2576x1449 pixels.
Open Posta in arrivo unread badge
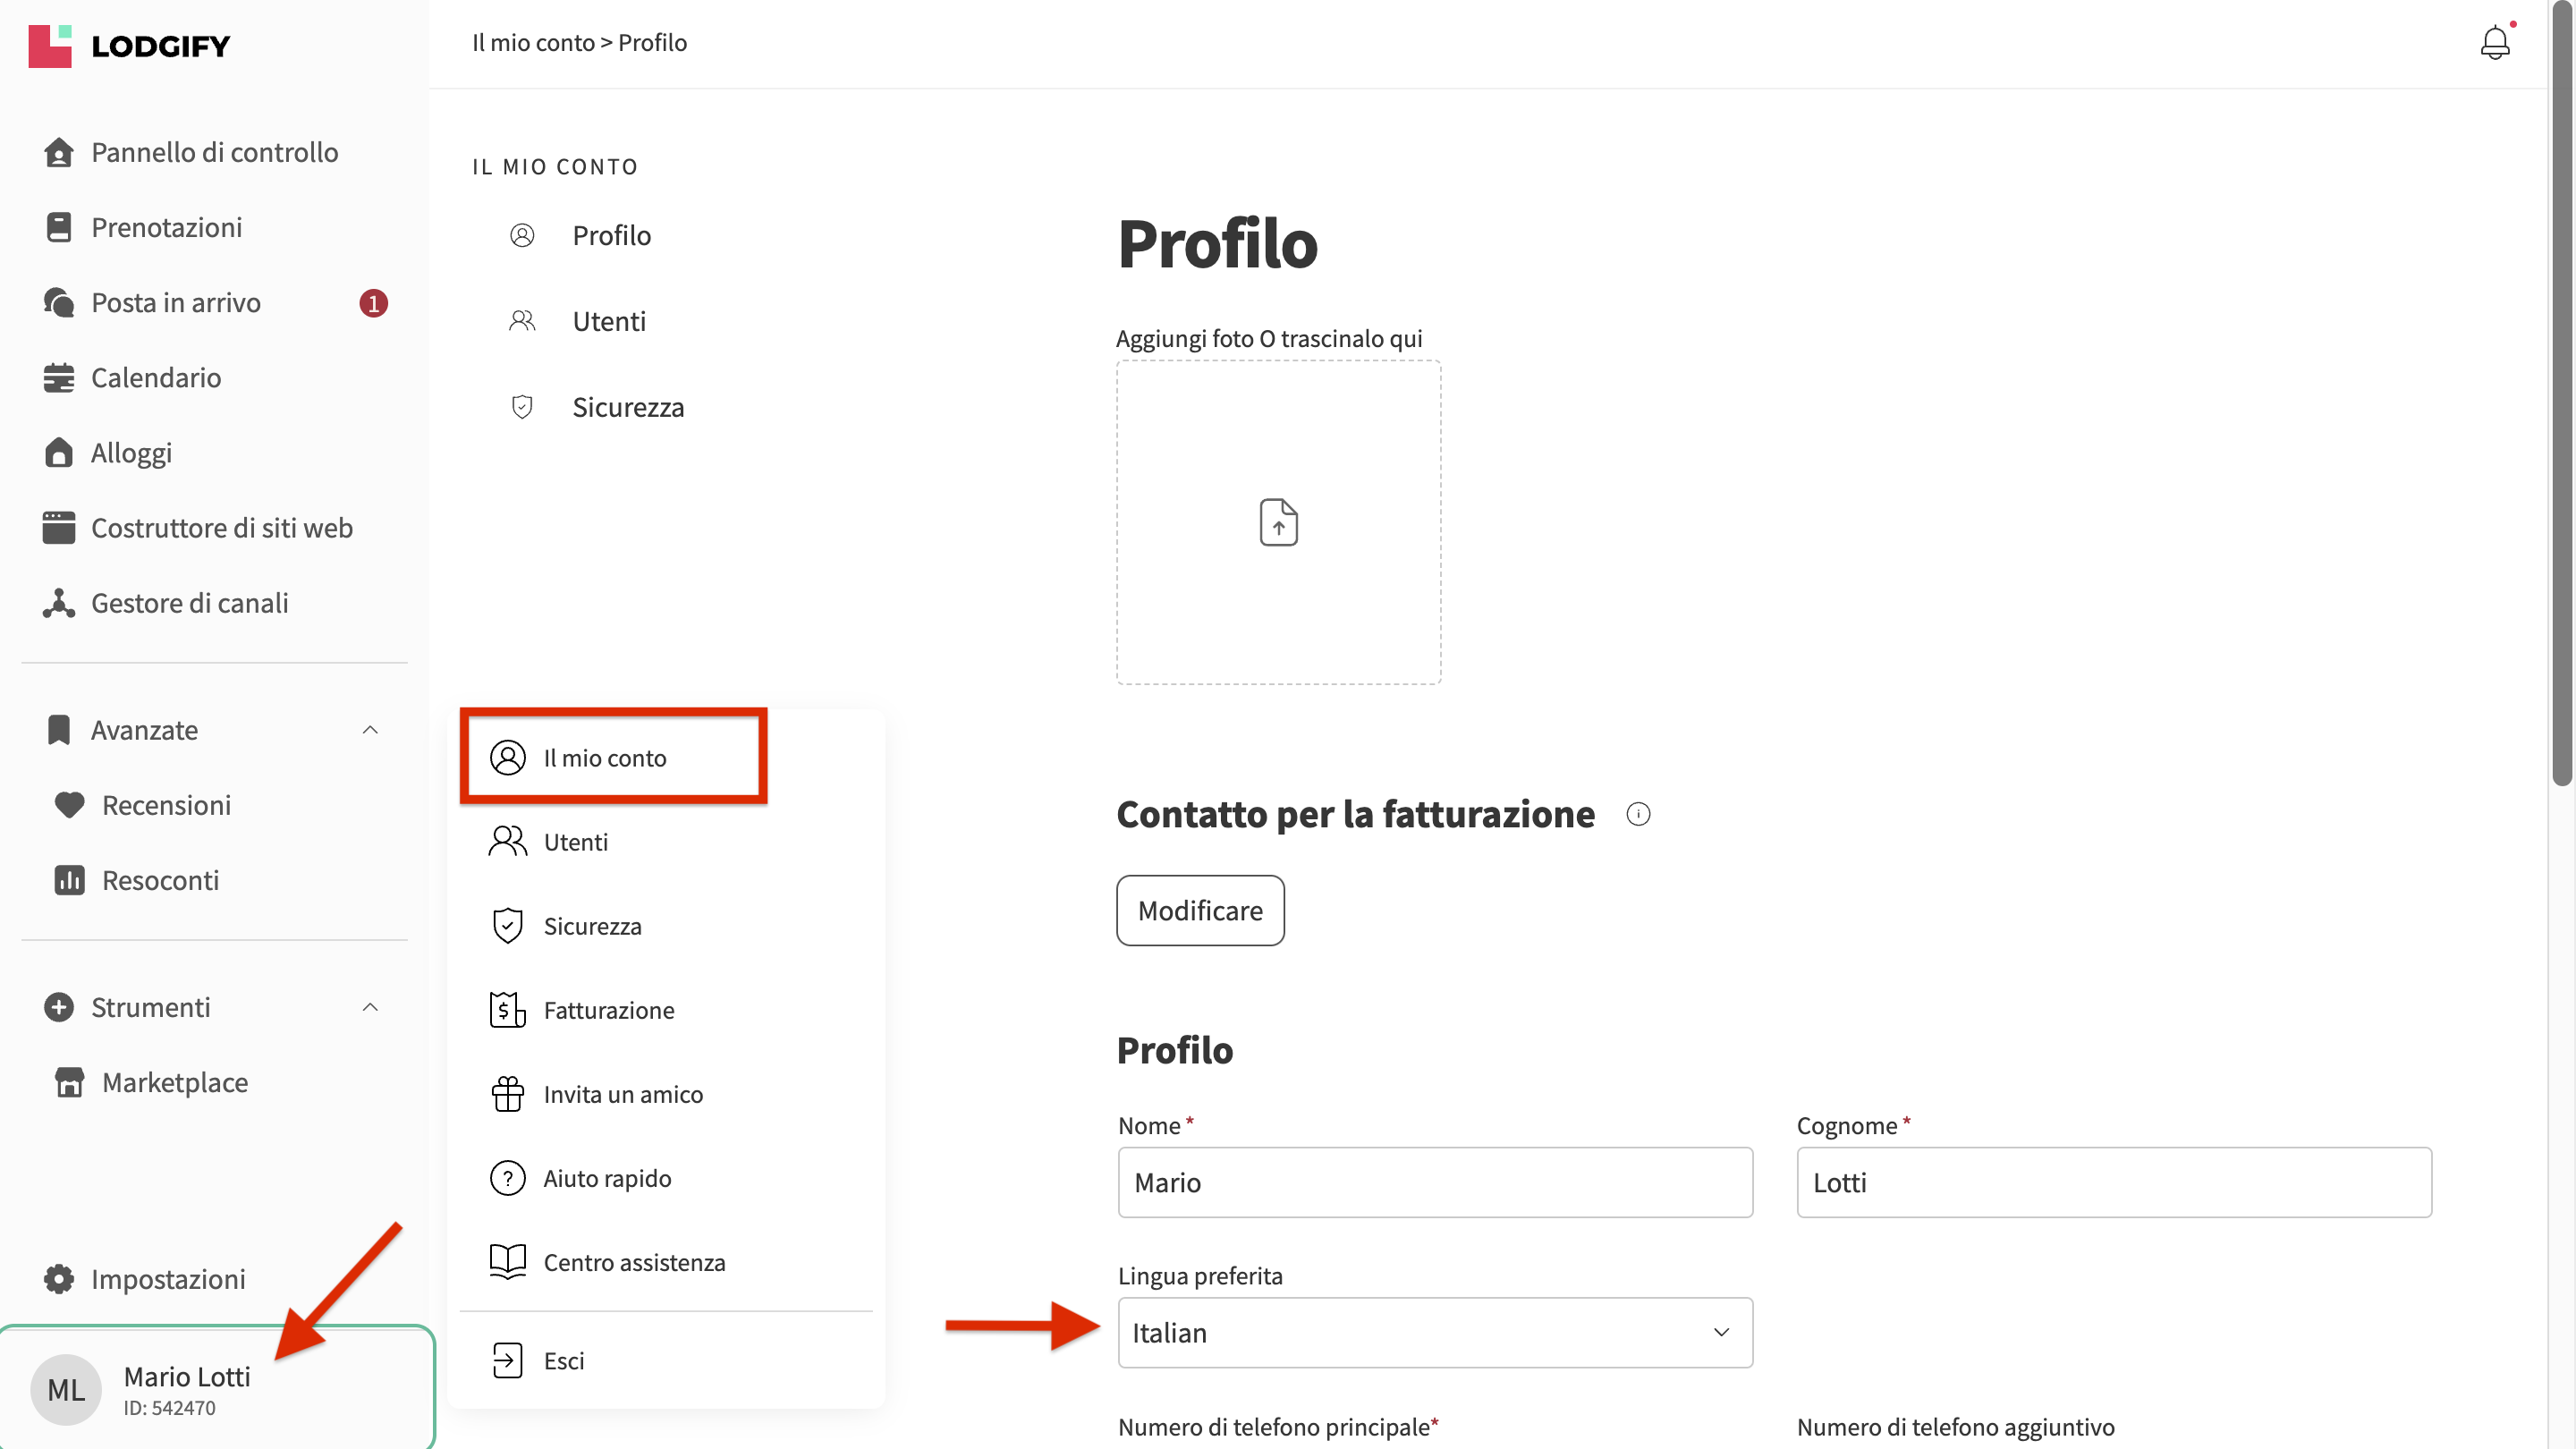[x=373, y=303]
